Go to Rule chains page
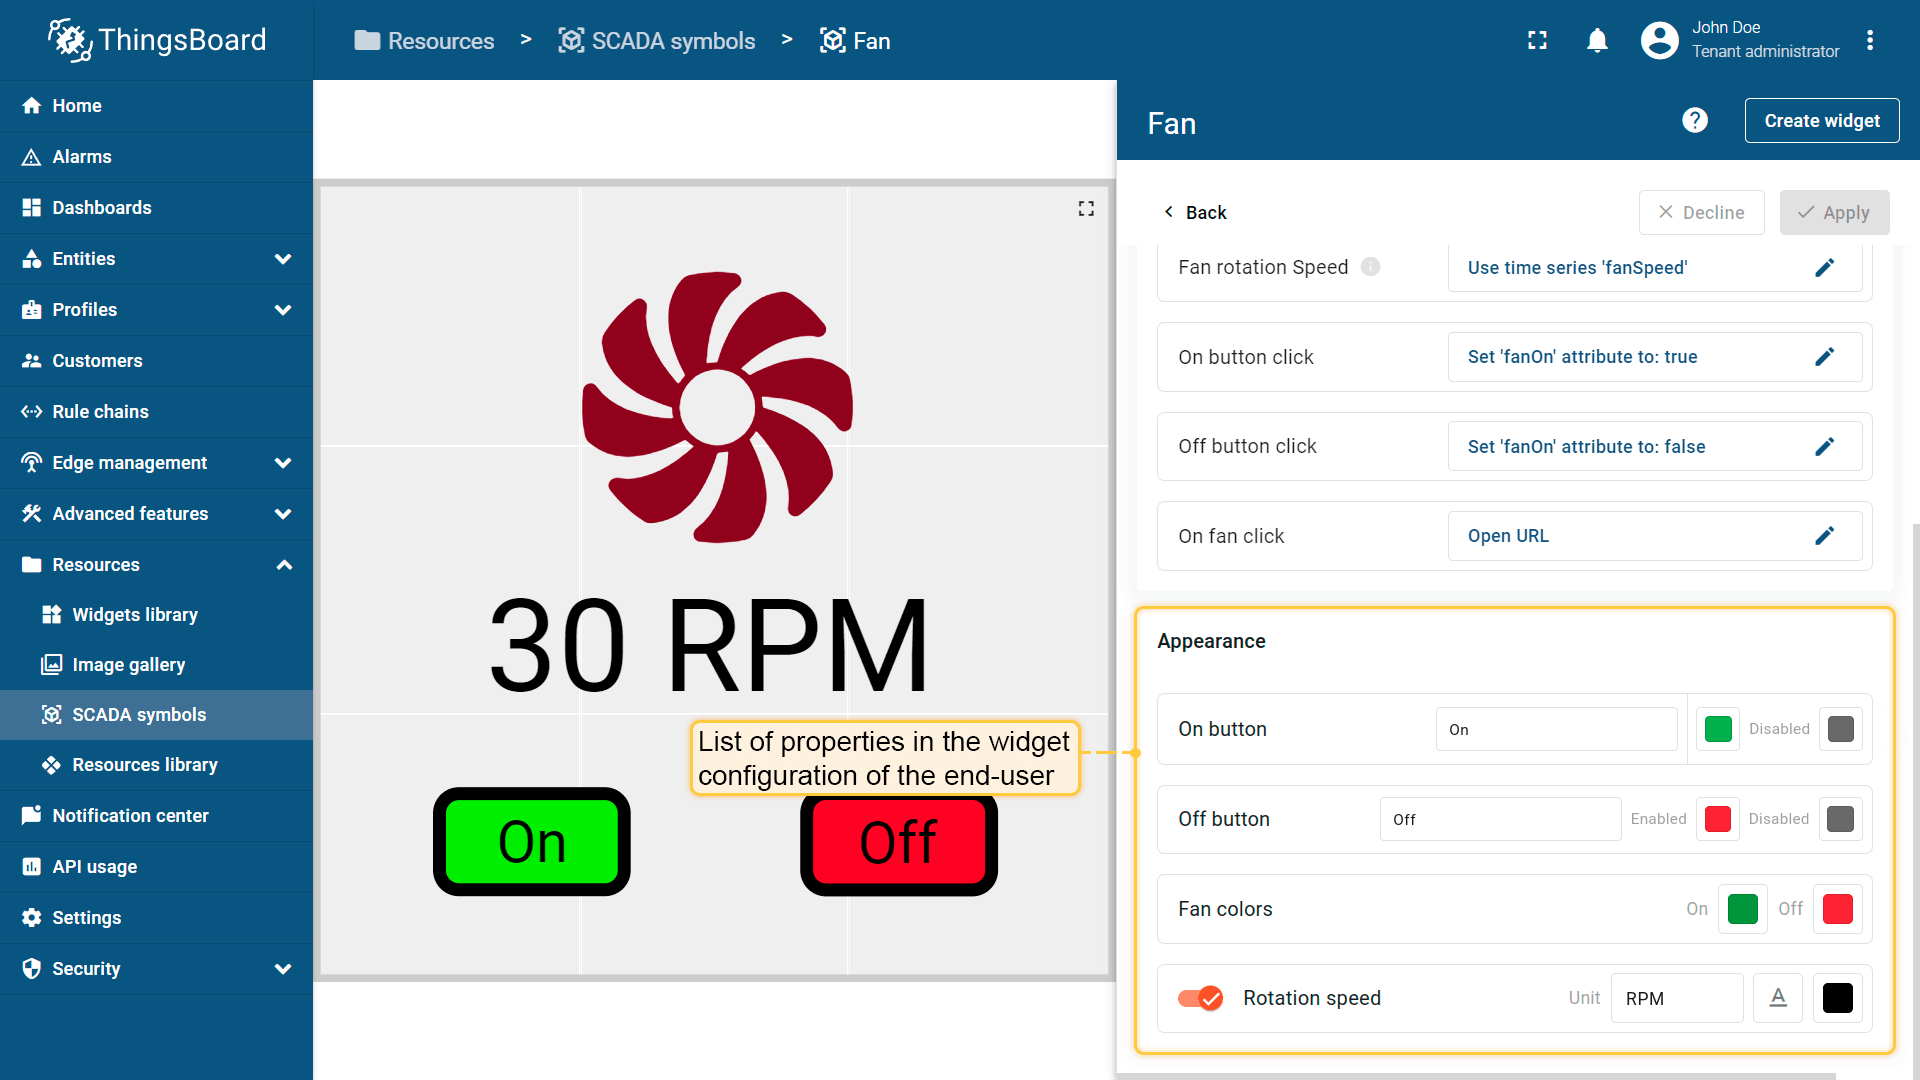 [100, 412]
